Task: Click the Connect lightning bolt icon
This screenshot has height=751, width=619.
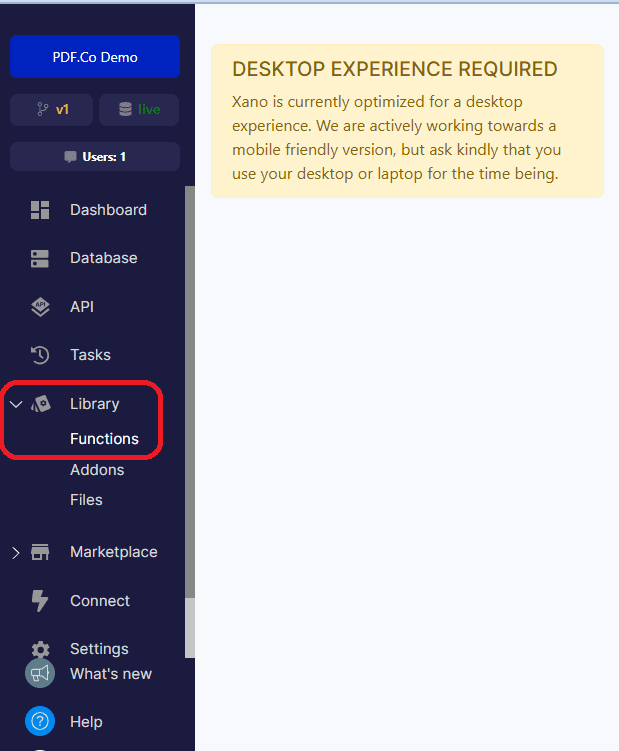Action: coord(40,601)
